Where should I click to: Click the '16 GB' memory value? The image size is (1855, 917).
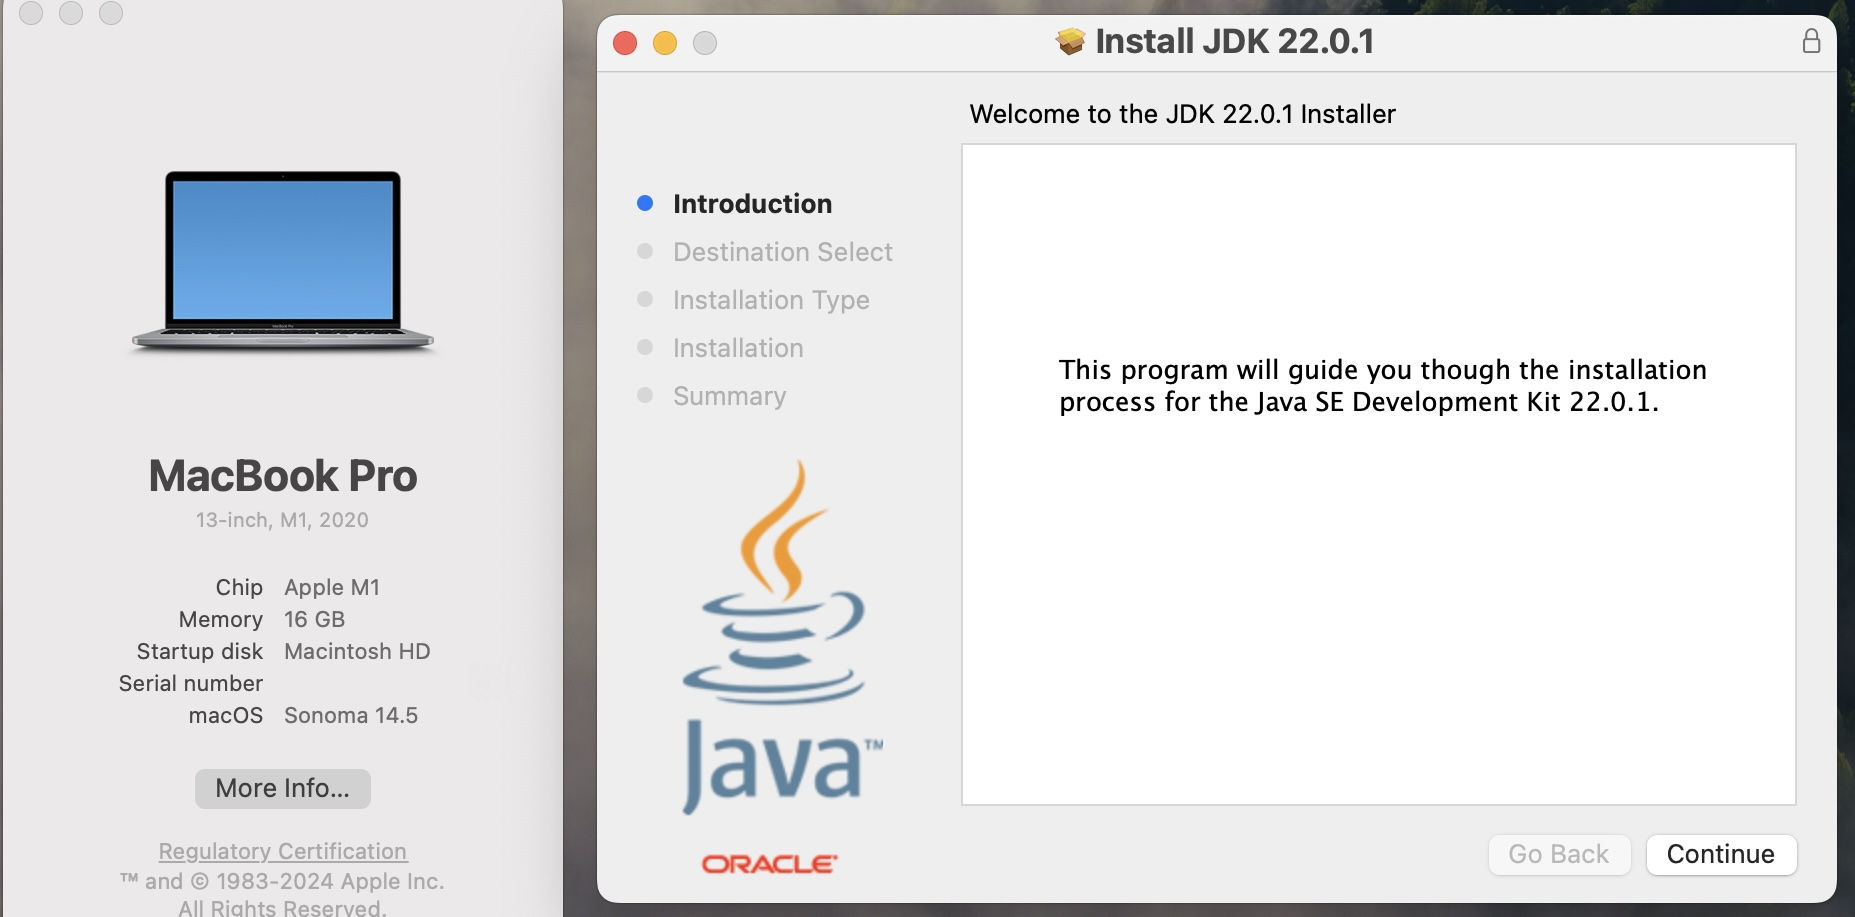pyautogui.click(x=314, y=619)
